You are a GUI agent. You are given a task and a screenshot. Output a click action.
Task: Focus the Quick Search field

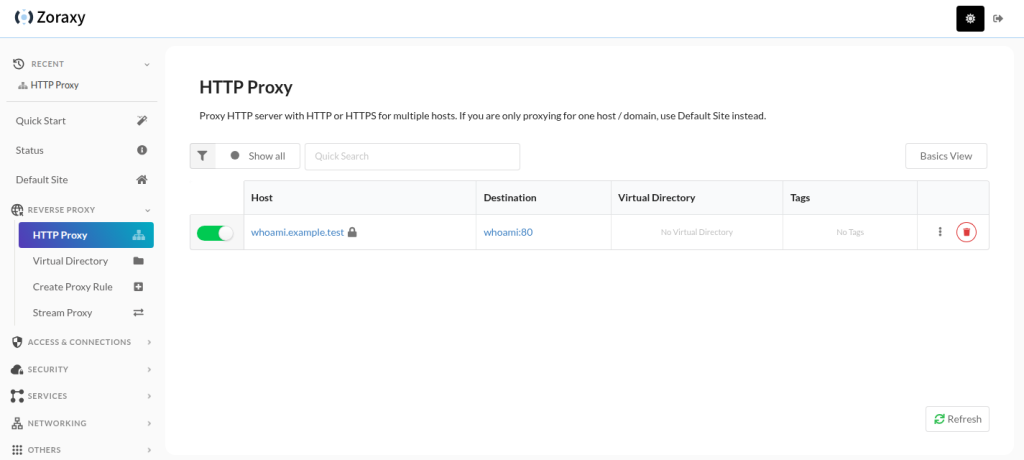pyautogui.click(x=412, y=156)
